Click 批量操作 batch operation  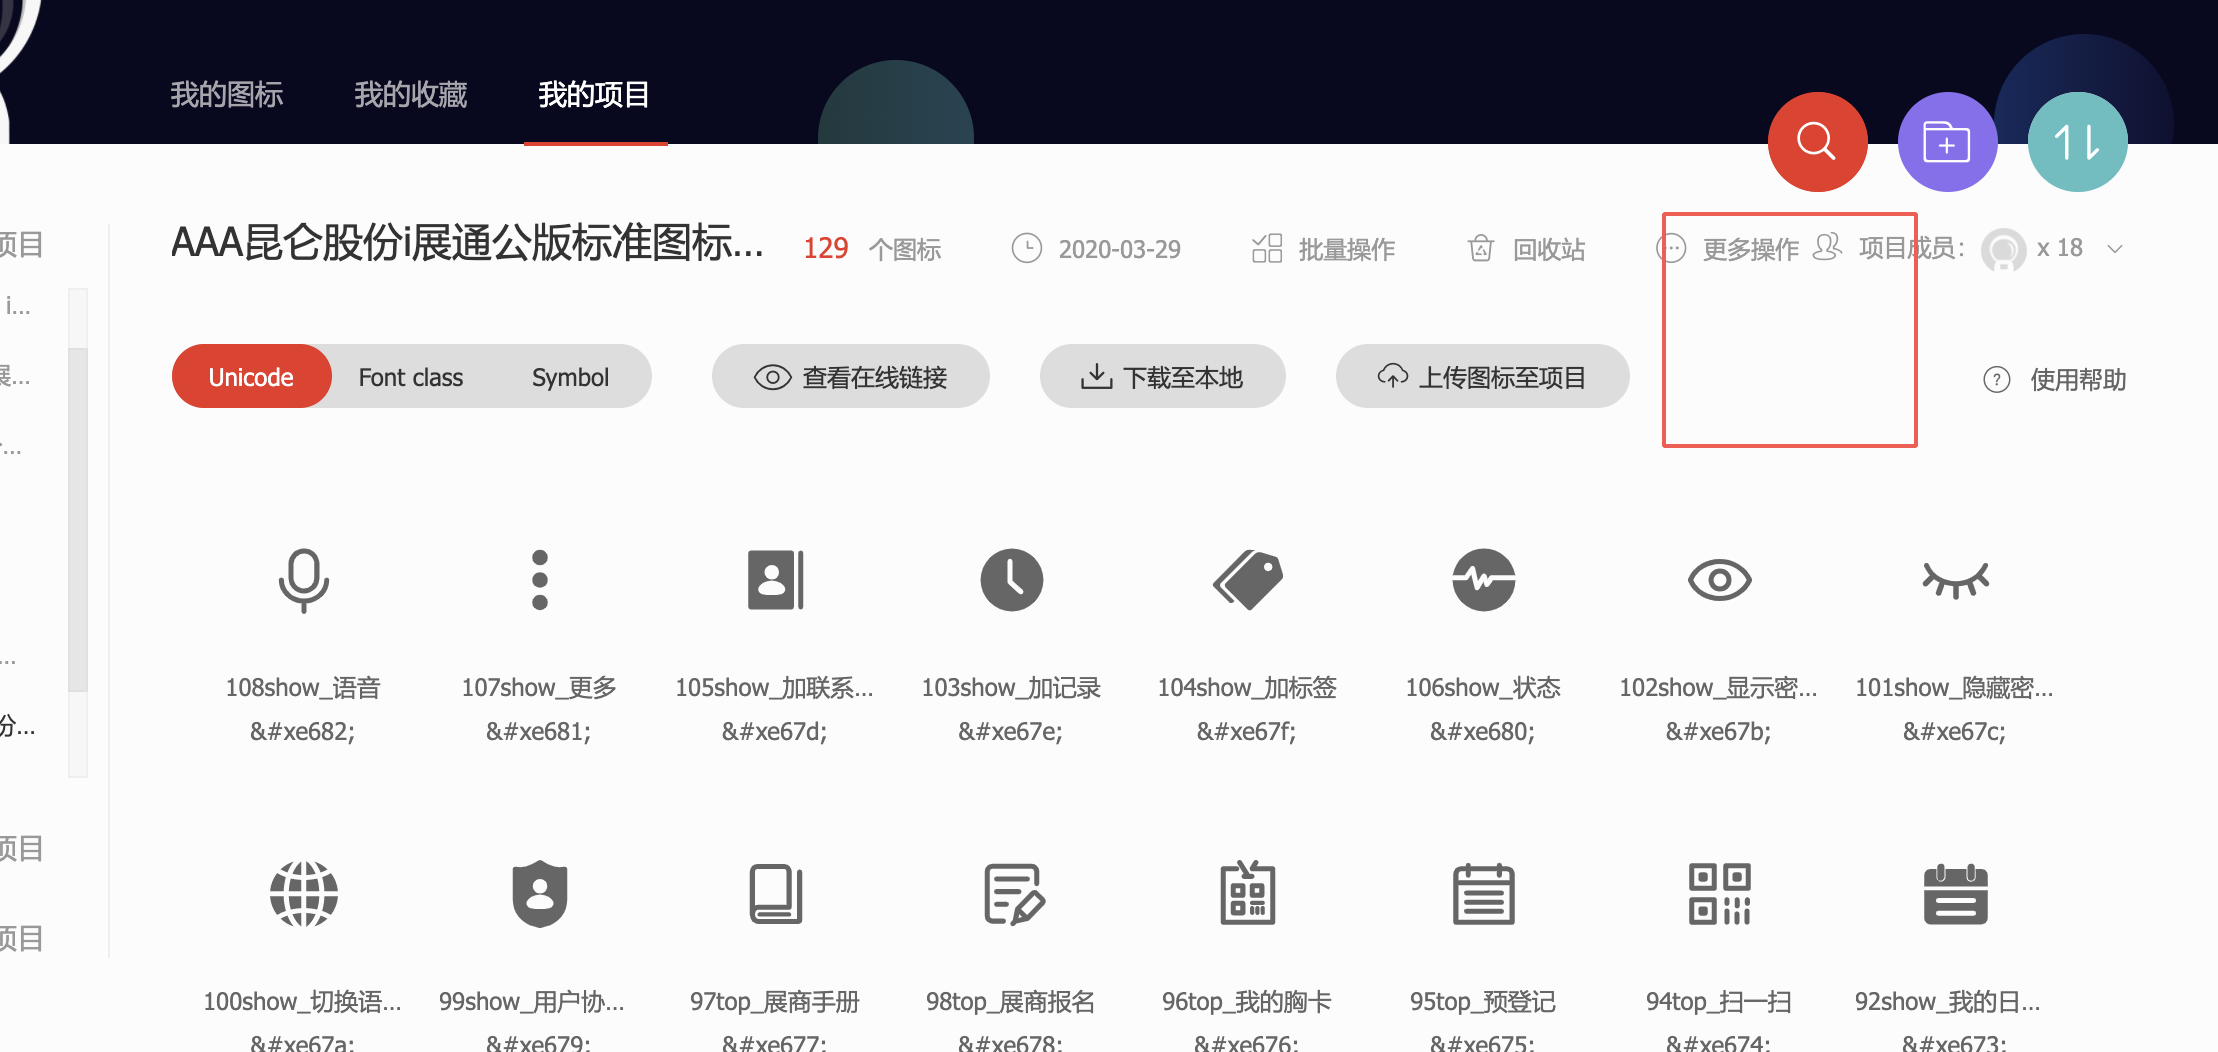(x=1323, y=249)
